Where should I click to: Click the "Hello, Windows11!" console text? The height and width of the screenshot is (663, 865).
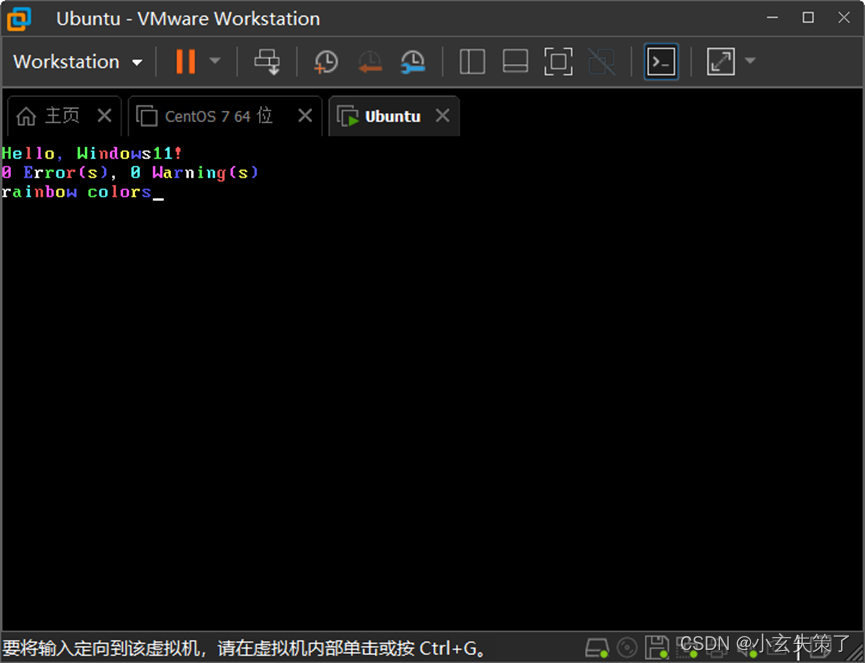pos(92,153)
